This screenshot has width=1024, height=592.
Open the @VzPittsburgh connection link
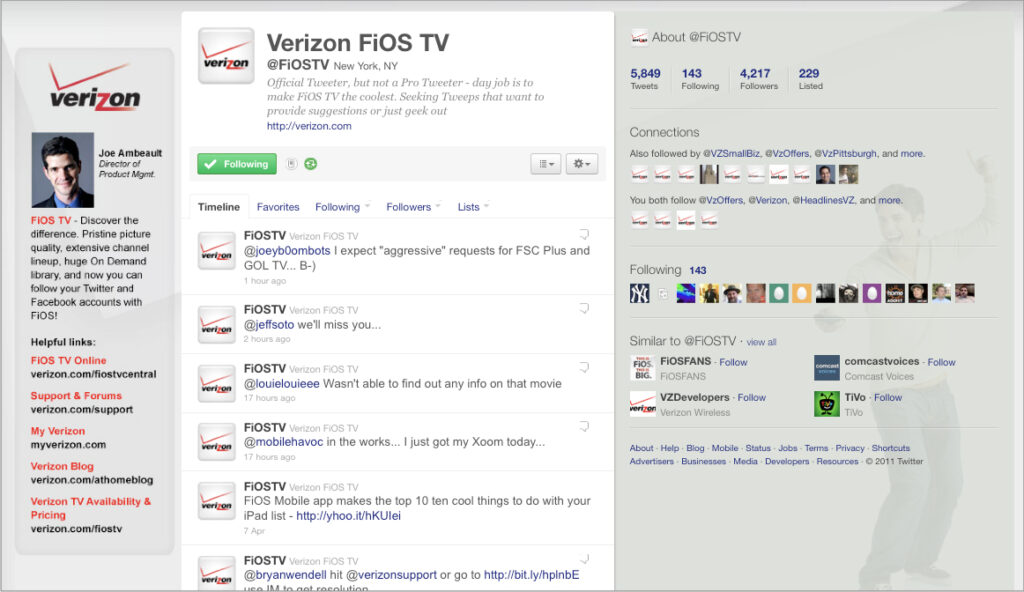845,154
